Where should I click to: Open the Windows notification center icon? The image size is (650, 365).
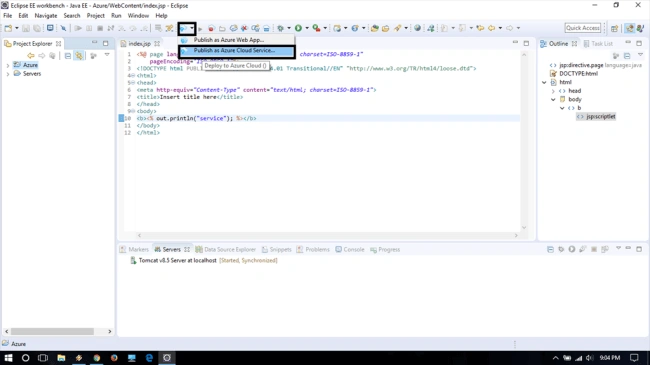click(x=634, y=358)
